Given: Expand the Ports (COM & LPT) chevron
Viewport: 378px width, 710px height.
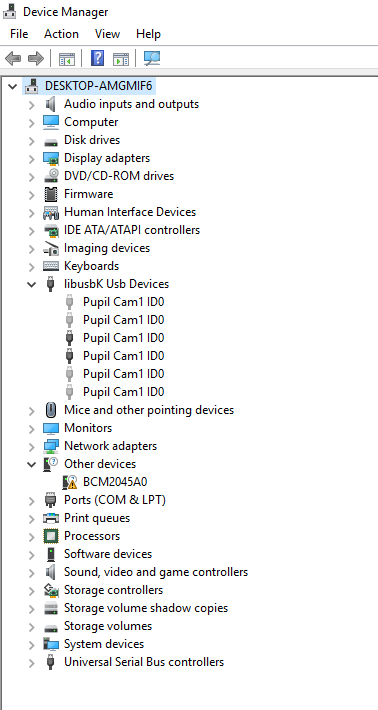Looking at the screenshot, I should click(x=31, y=501).
